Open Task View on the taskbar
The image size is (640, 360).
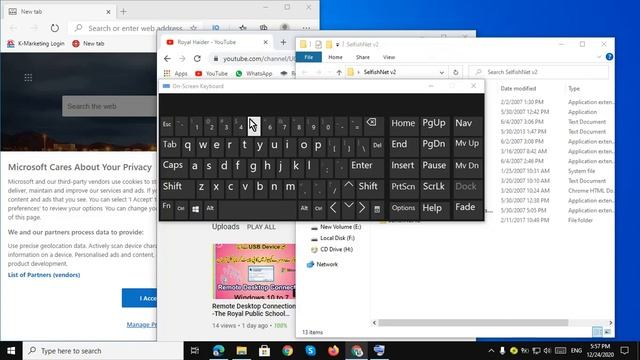pyautogui.click(x=195, y=351)
